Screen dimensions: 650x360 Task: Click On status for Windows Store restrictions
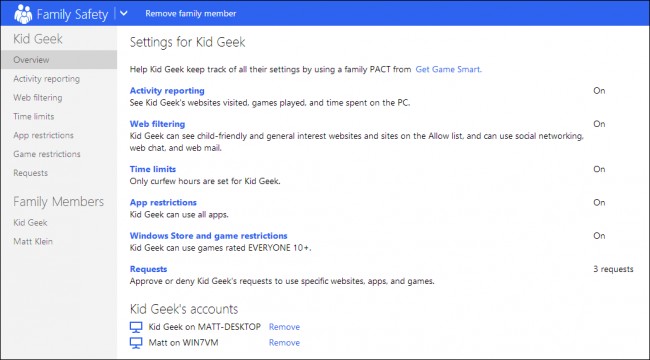(x=599, y=236)
